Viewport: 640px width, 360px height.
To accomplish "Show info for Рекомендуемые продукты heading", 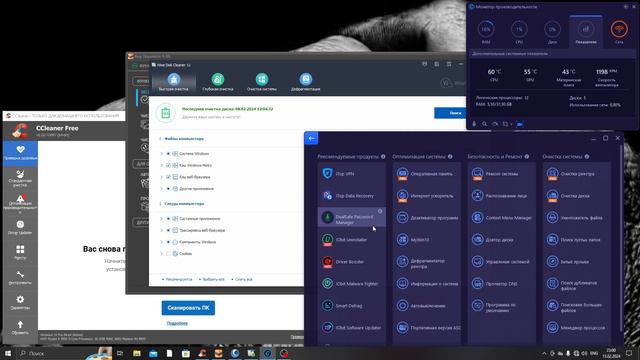I will 383,157.
